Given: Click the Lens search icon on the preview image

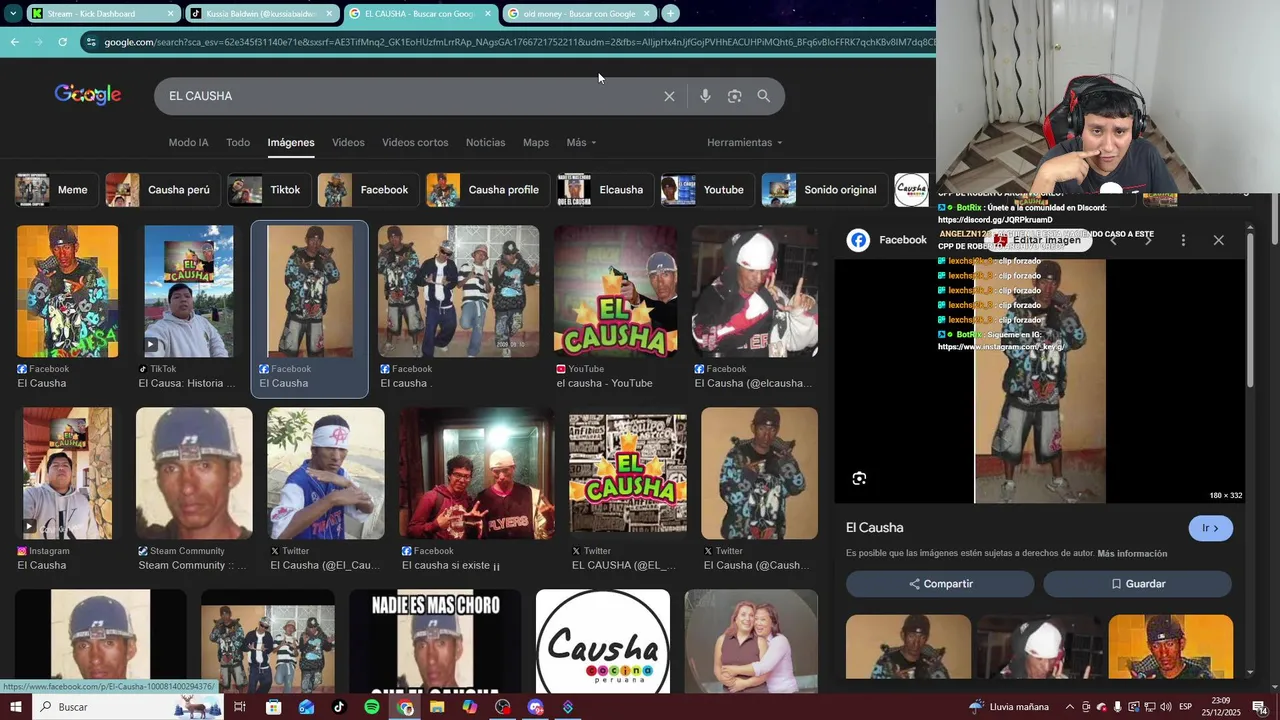Looking at the screenshot, I should click(x=859, y=478).
